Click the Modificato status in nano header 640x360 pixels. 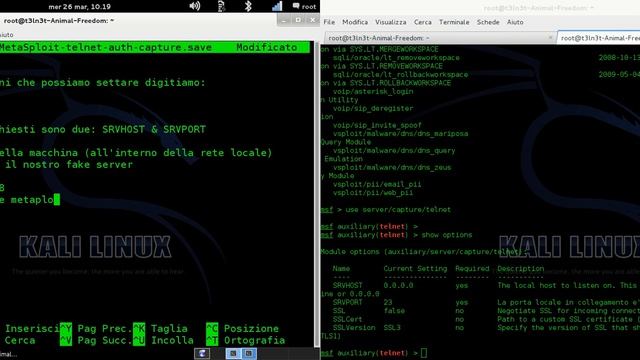coord(267,48)
